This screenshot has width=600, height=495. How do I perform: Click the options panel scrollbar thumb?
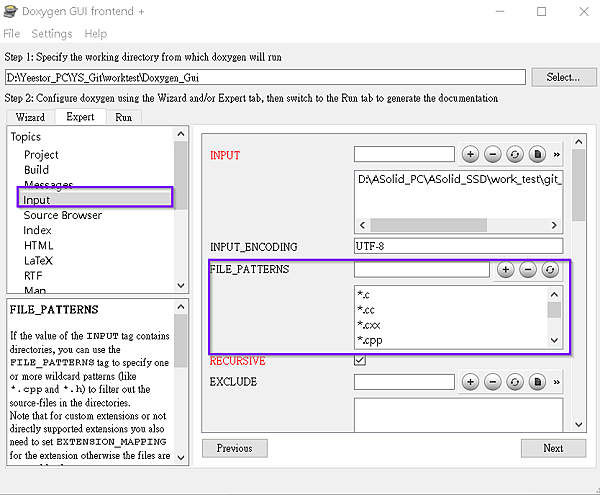[579, 185]
